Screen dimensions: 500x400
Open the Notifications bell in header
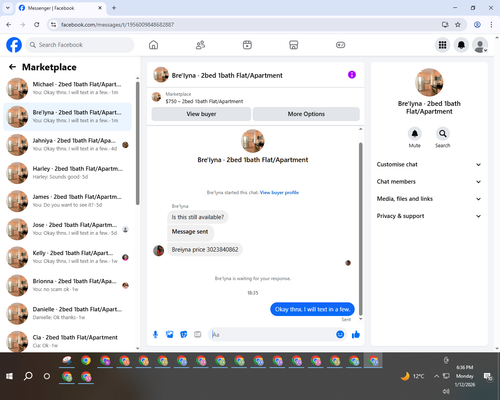pos(461,45)
